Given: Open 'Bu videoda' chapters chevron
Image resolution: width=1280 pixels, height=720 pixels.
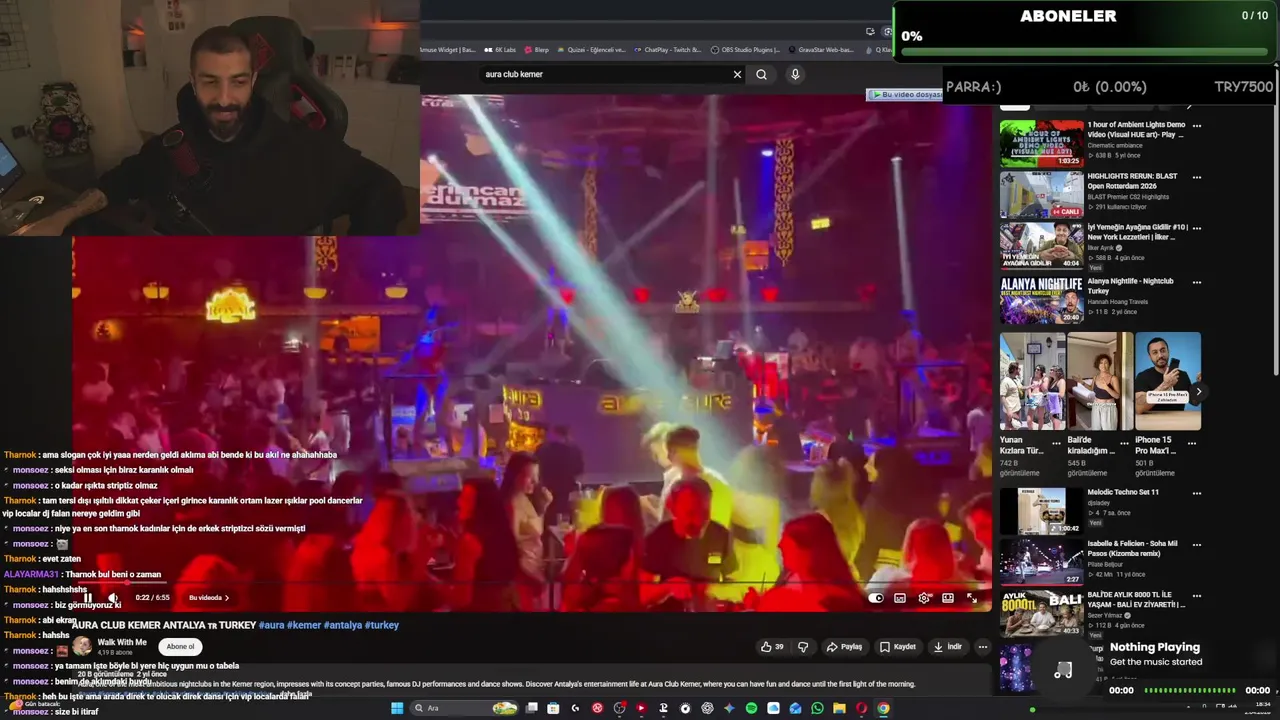Looking at the screenshot, I should (x=209, y=598).
